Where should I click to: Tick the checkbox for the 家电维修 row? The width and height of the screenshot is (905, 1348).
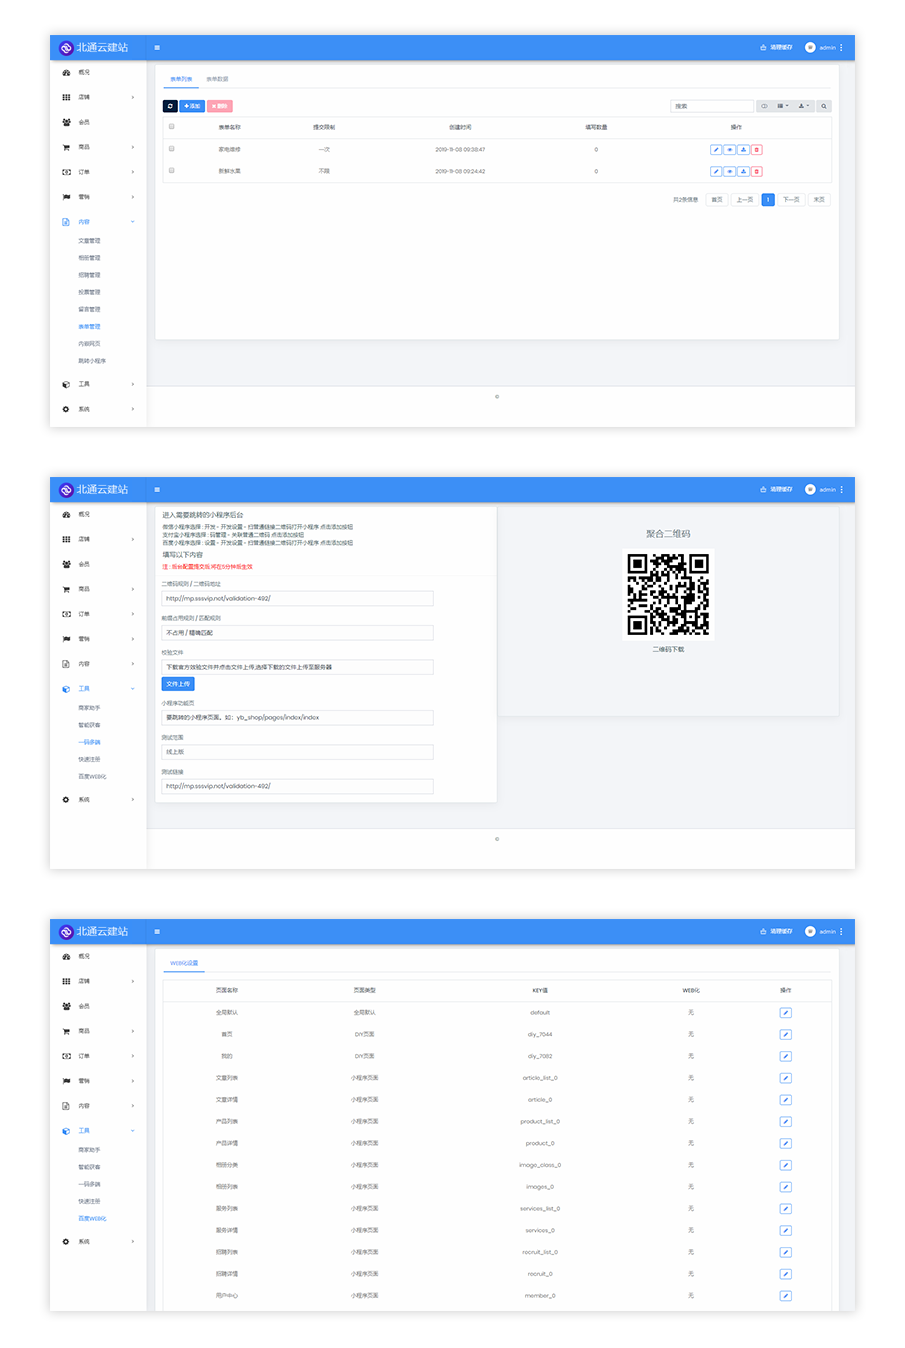coord(172,149)
